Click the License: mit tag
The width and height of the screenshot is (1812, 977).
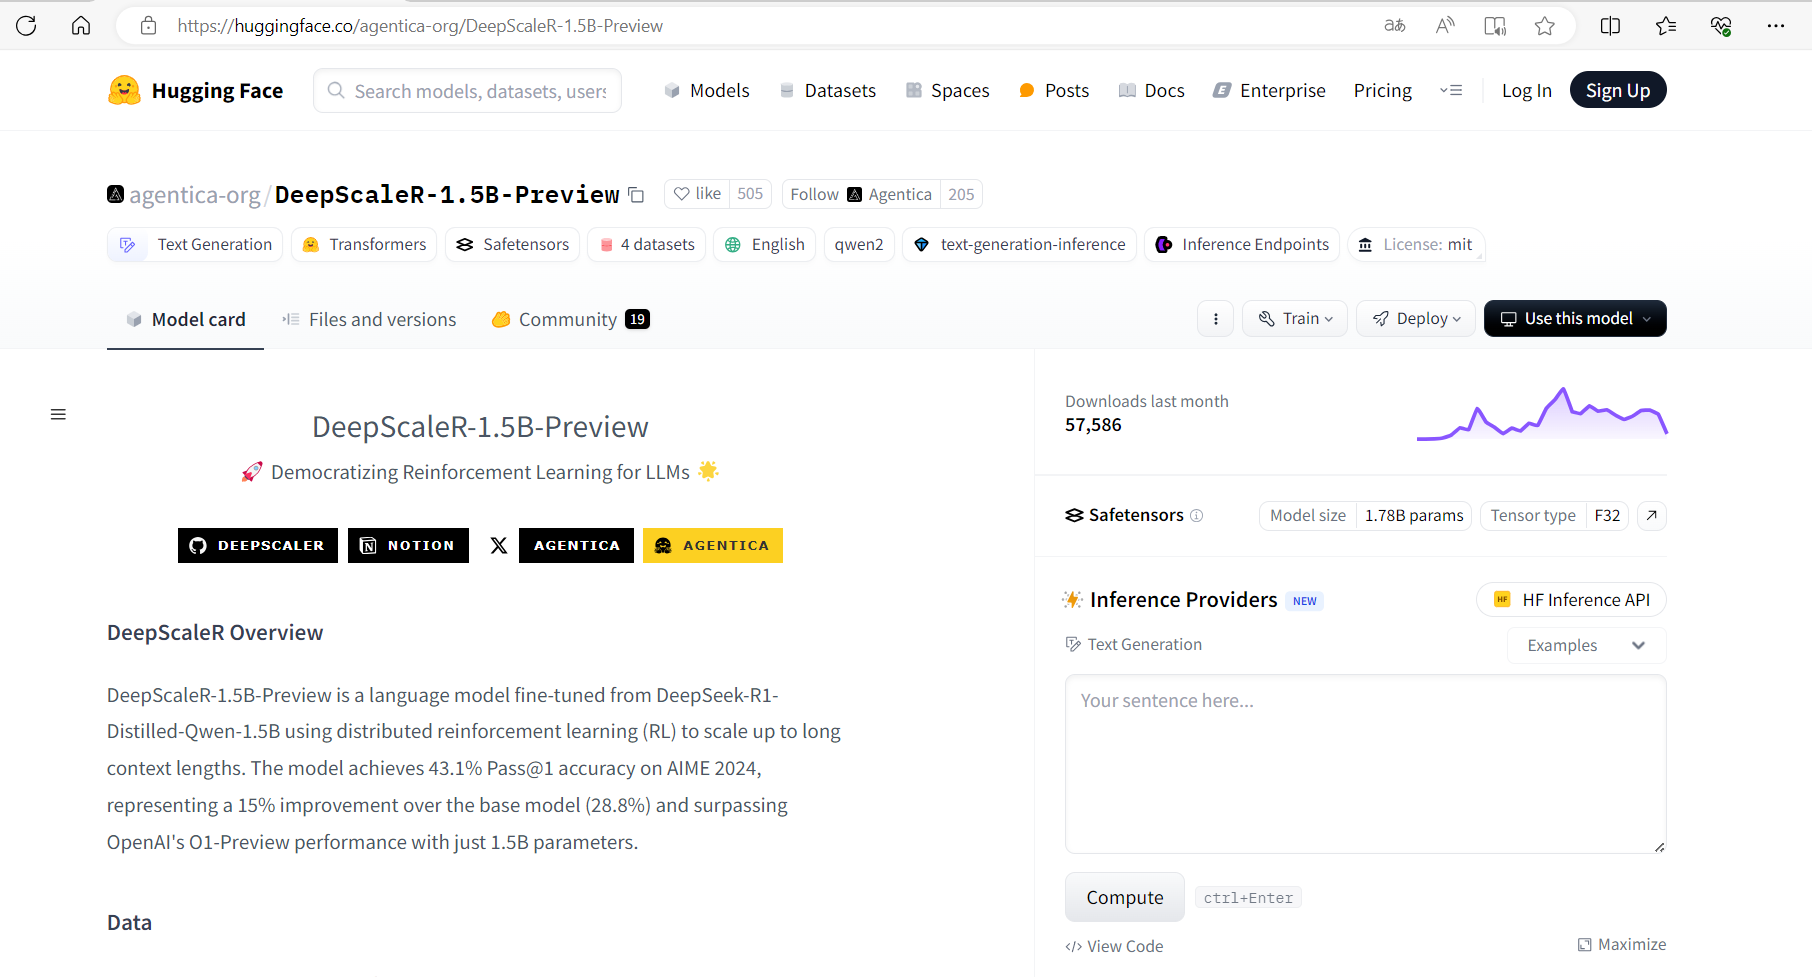(1416, 245)
